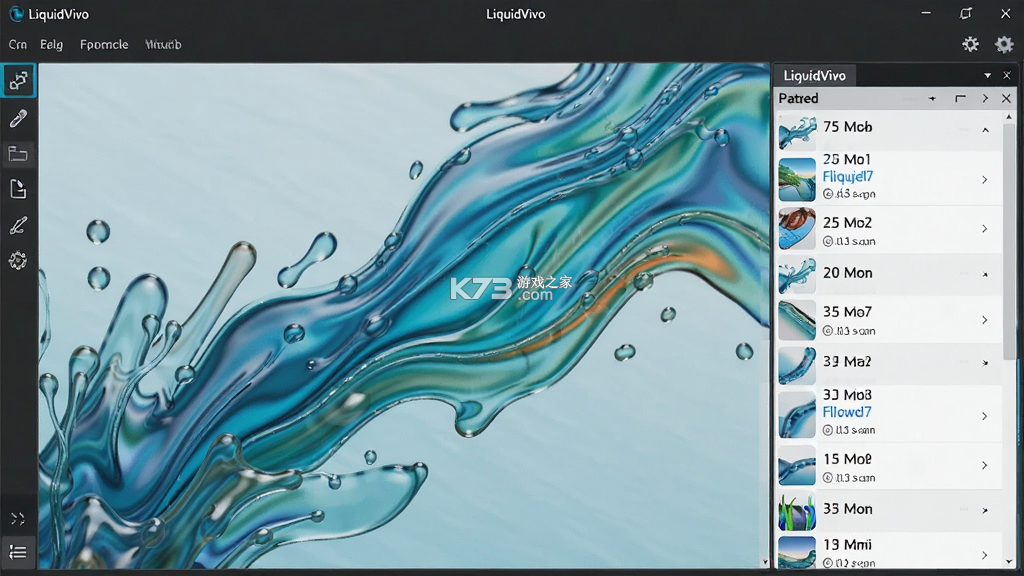Click the dock icon in Patred header
The image size is (1024, 576).
[960, 99]
